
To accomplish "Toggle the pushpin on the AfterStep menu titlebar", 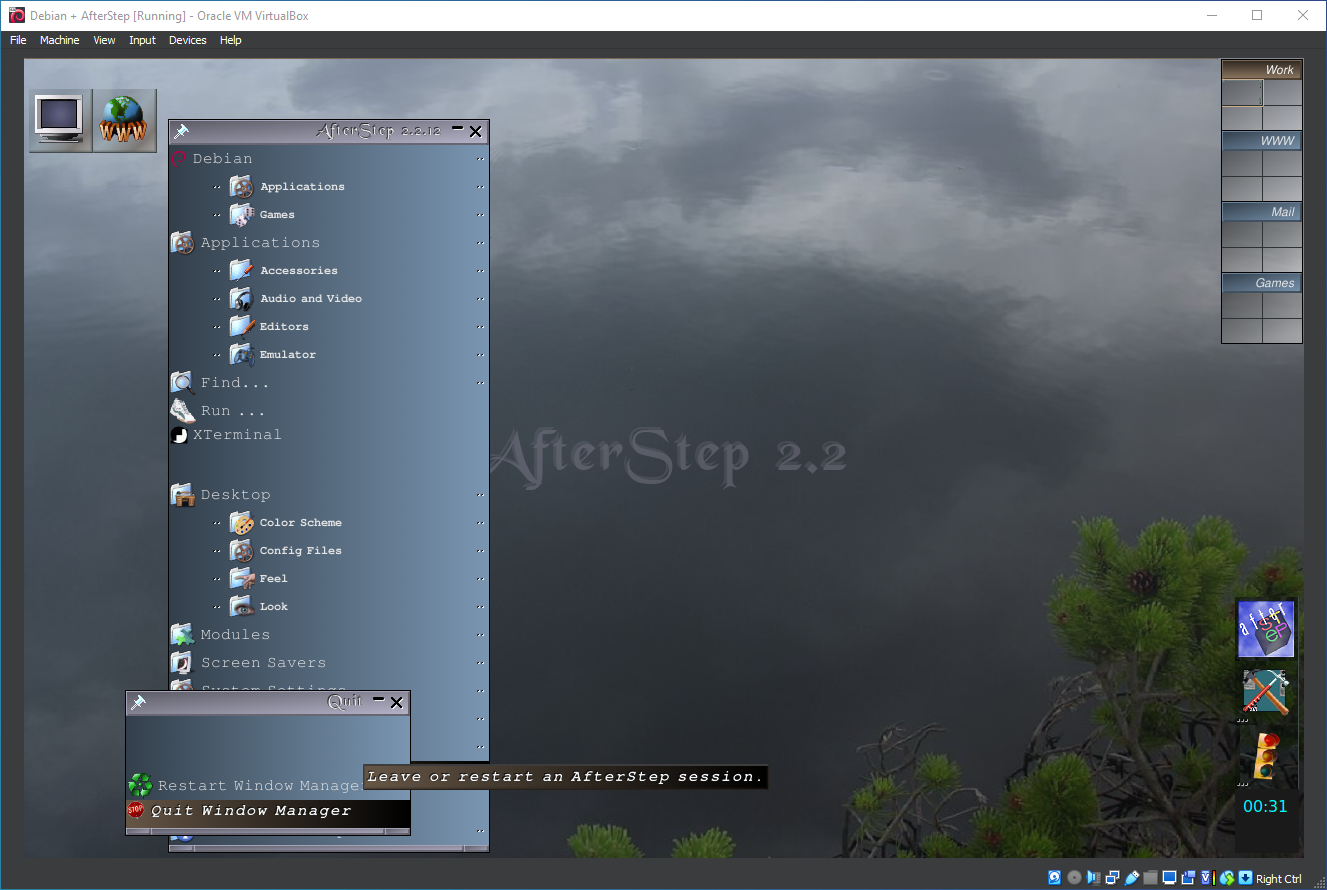I will (x=181, y=130).
